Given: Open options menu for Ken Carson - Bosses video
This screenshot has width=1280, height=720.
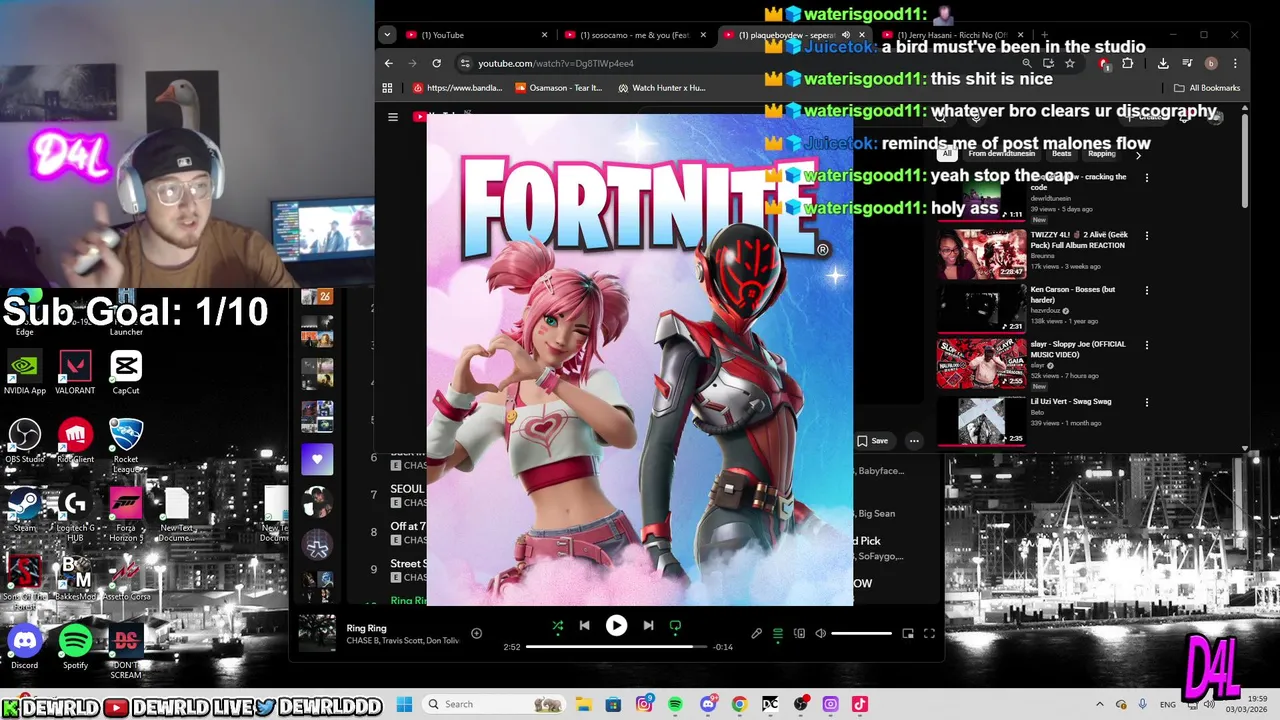Looking at the screenshot, I should (1147, 291).
